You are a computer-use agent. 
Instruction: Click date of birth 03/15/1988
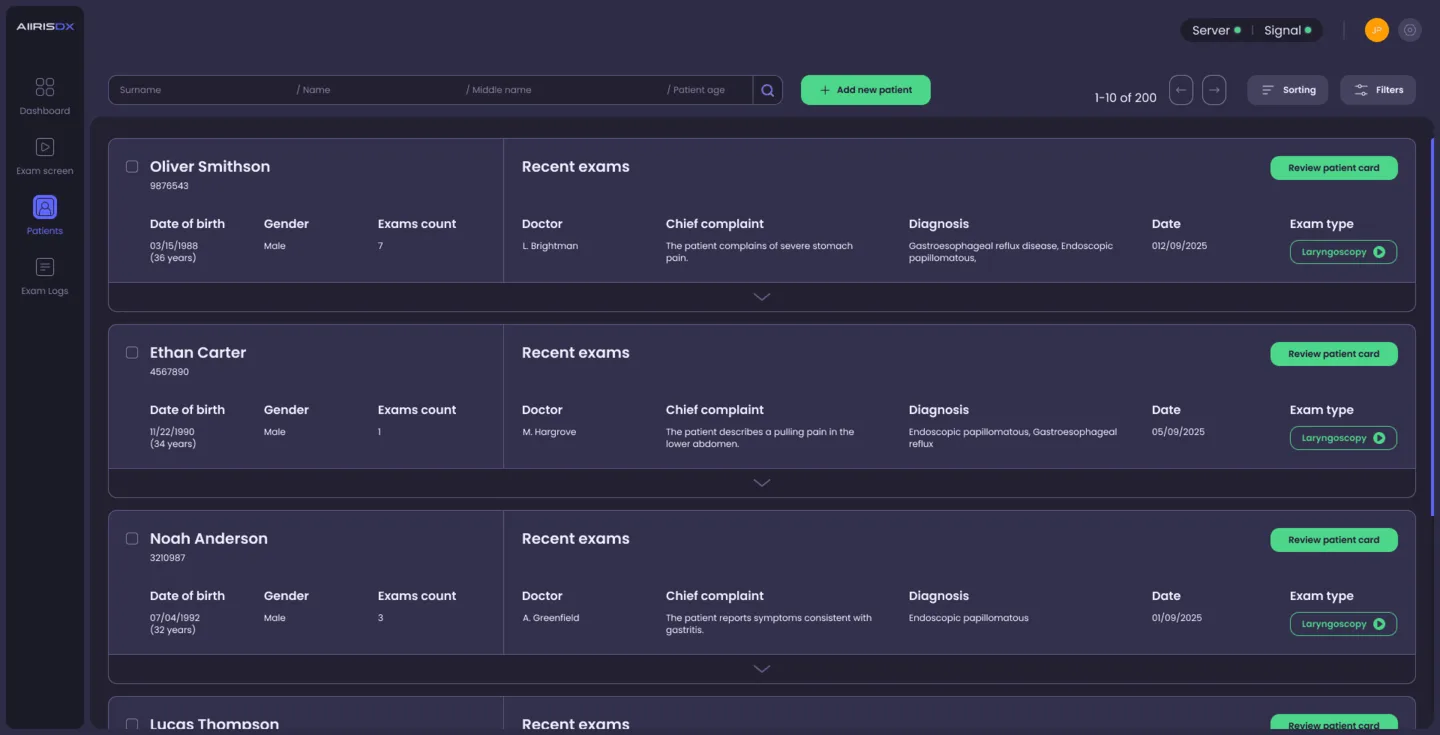[175, 246]
